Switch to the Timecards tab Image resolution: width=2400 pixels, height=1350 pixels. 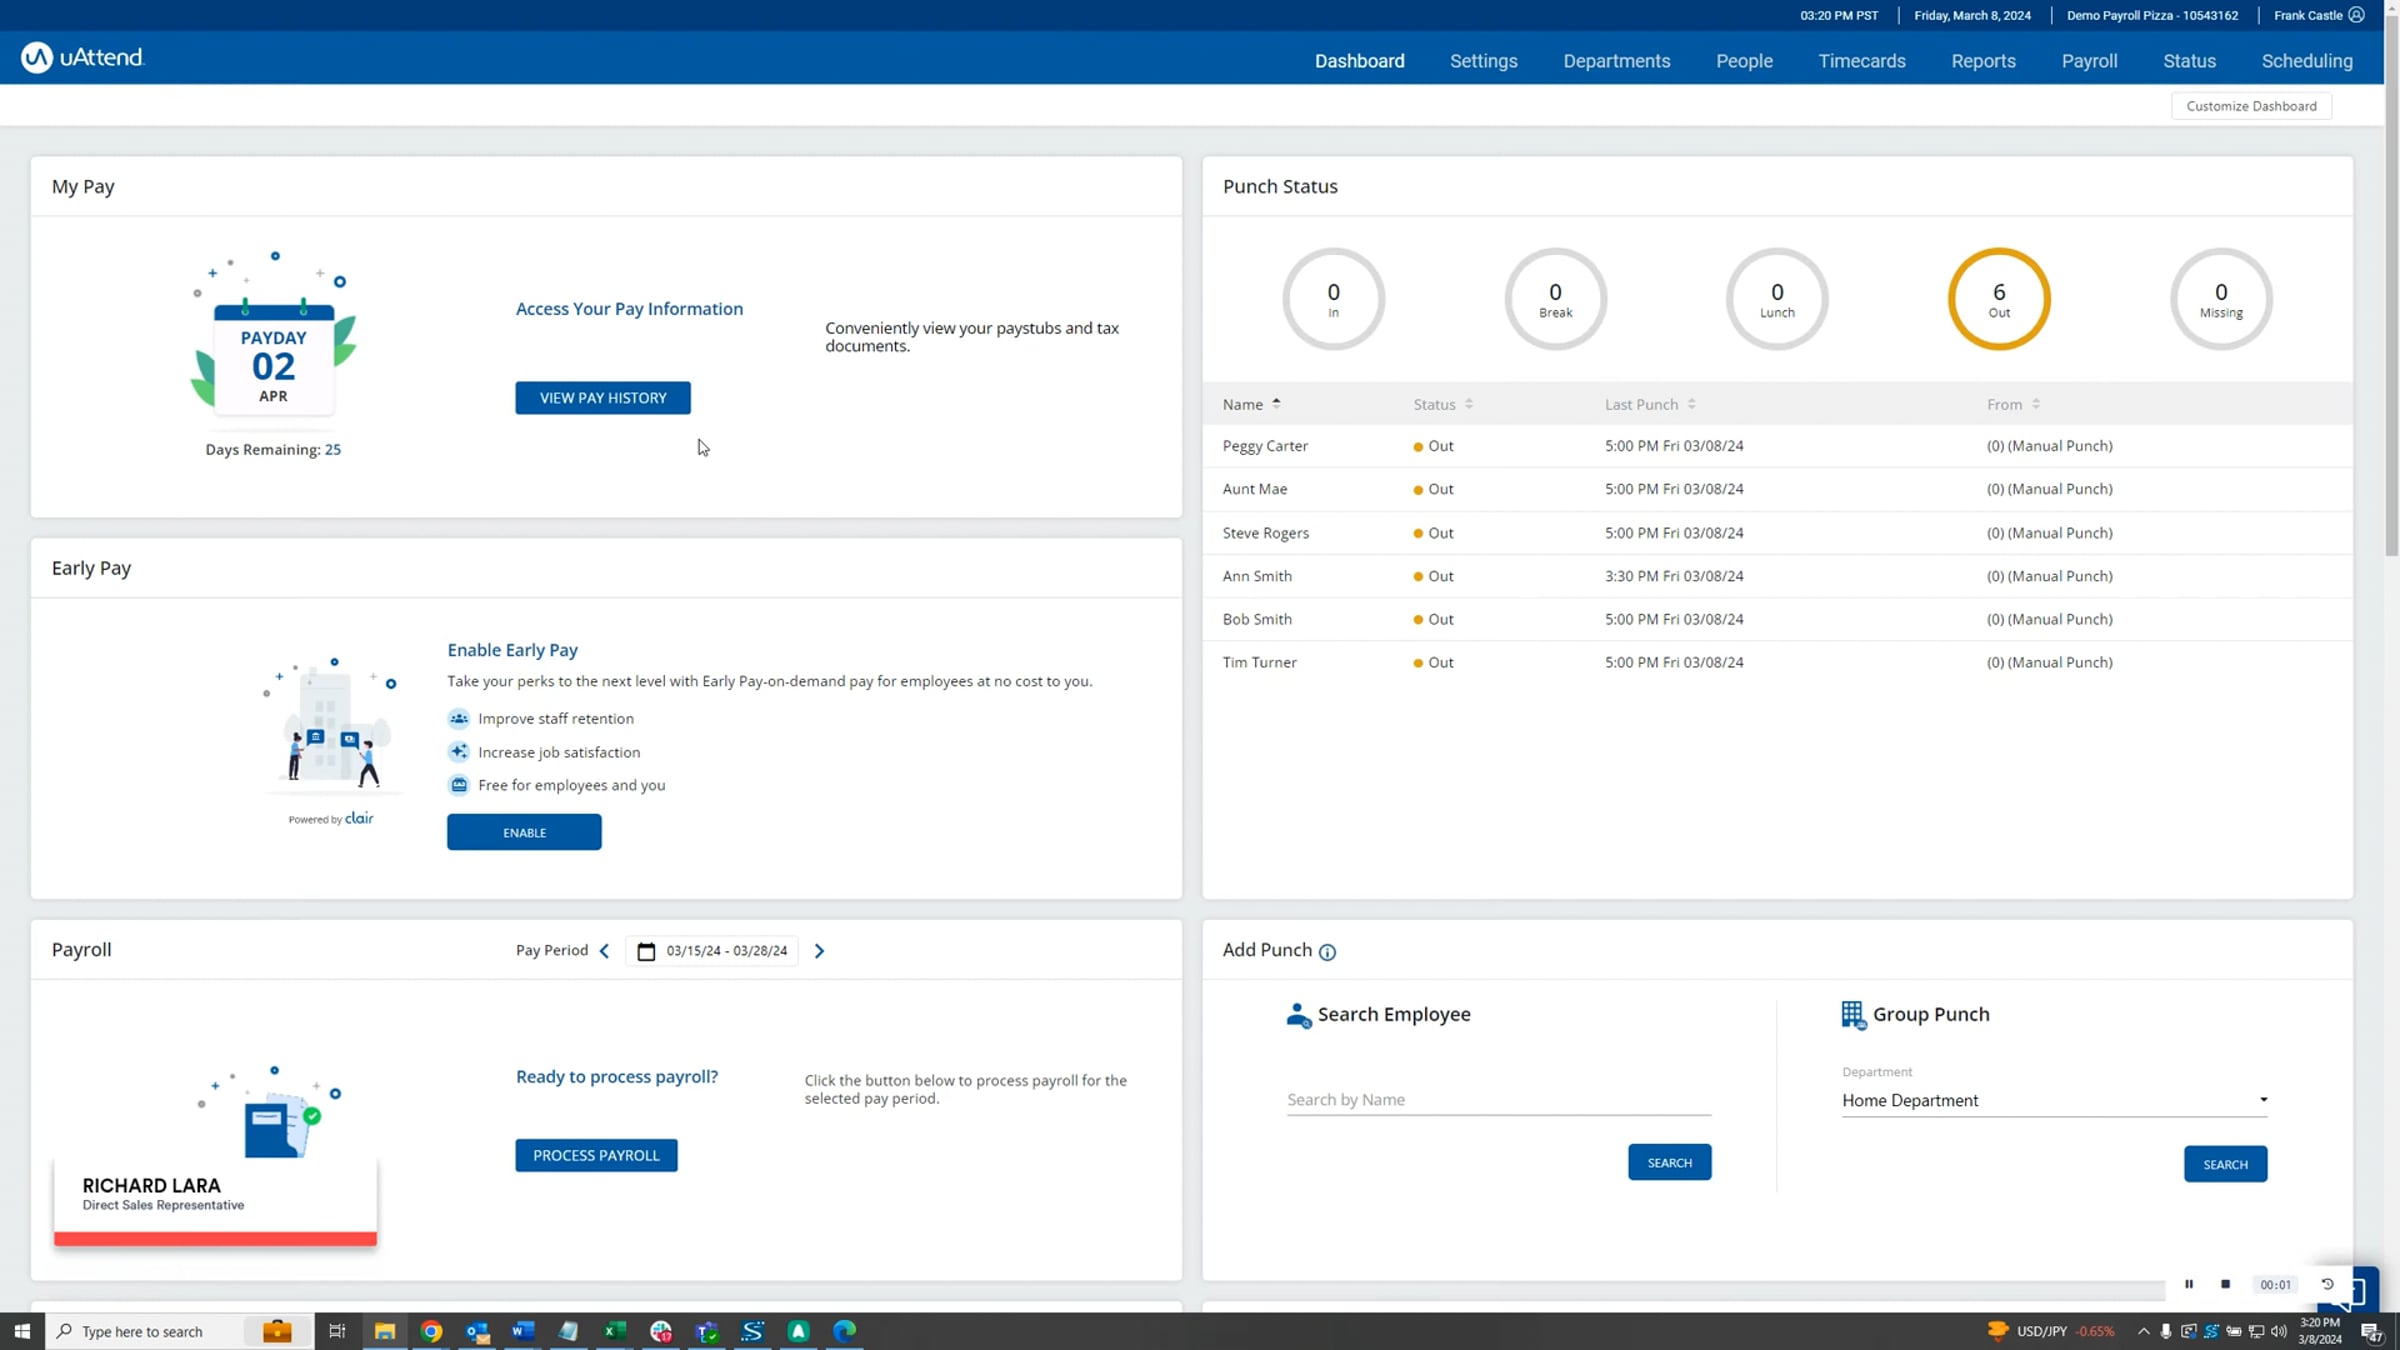[1862, 61]
